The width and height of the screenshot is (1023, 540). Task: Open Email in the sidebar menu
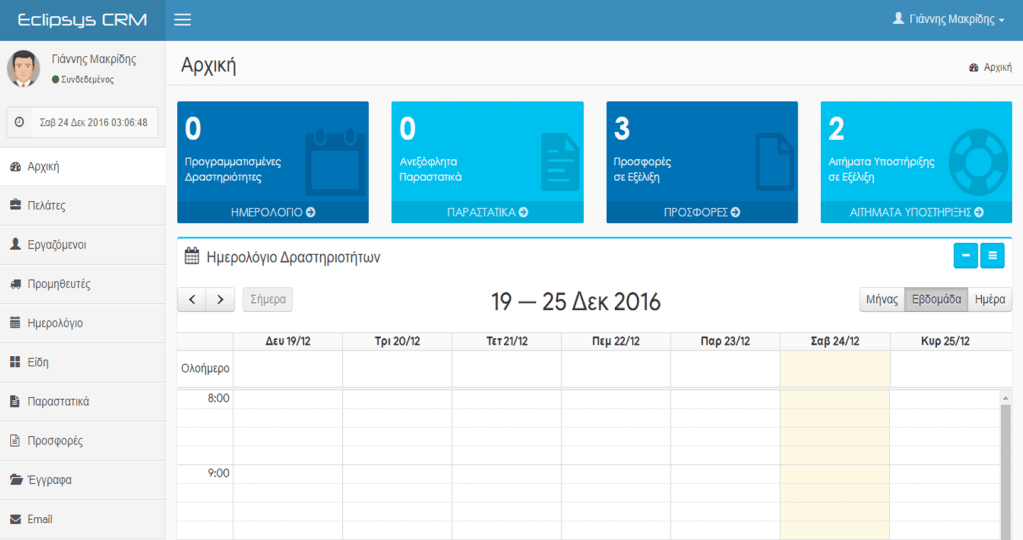click(x=83, y=518)
